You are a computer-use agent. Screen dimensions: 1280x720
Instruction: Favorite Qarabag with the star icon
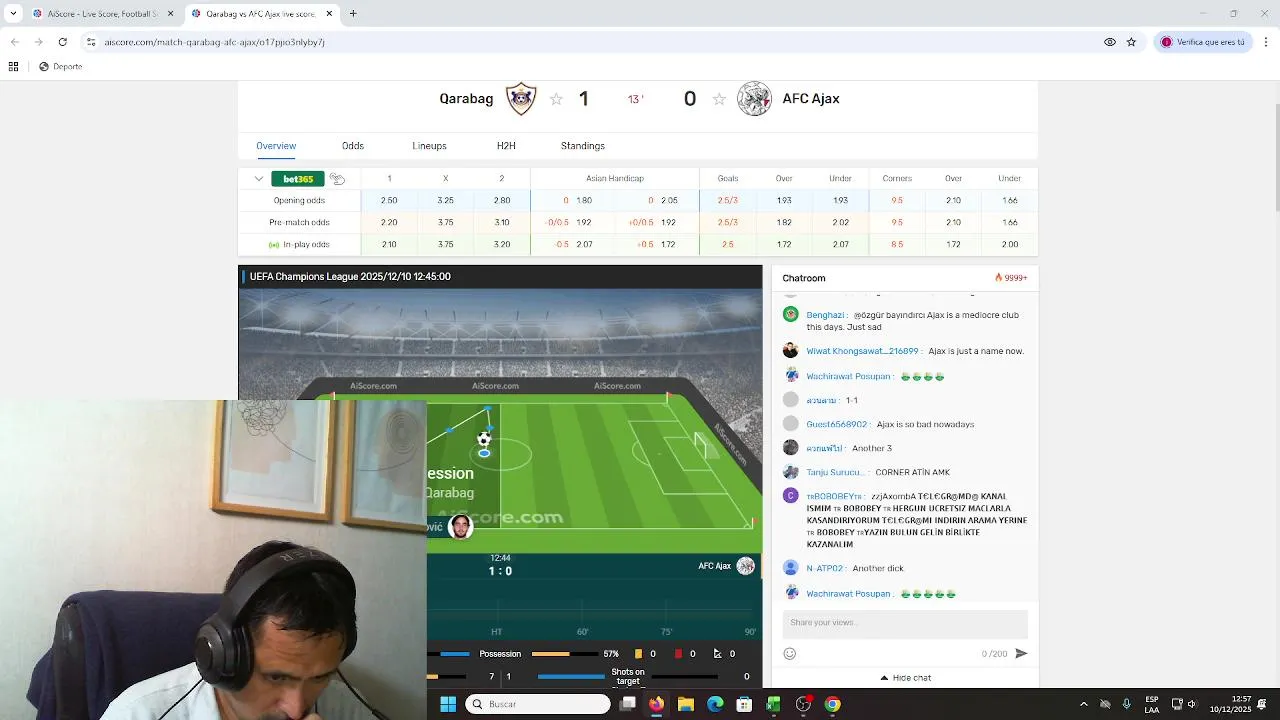click(556, 99)
